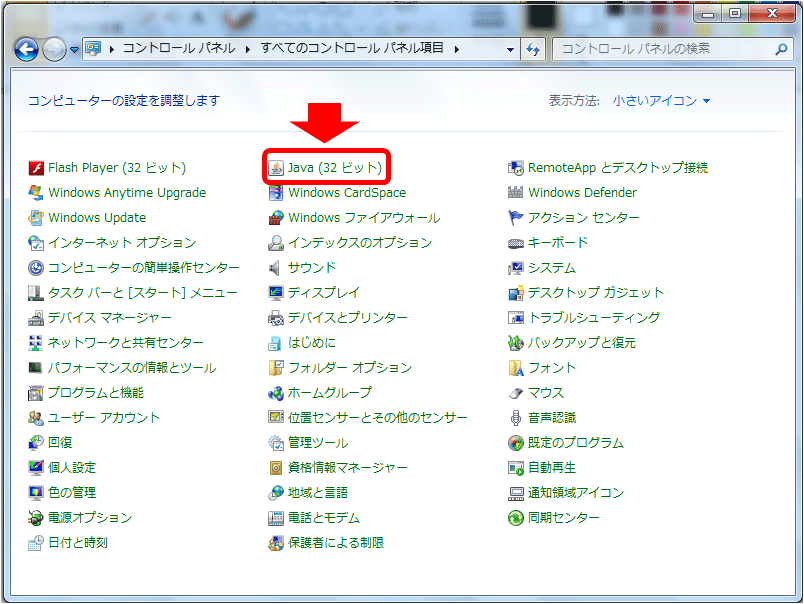This screenshot has width=804, height=604.
Task: Click the address bar refresh button
Action: tap(533, 49)
